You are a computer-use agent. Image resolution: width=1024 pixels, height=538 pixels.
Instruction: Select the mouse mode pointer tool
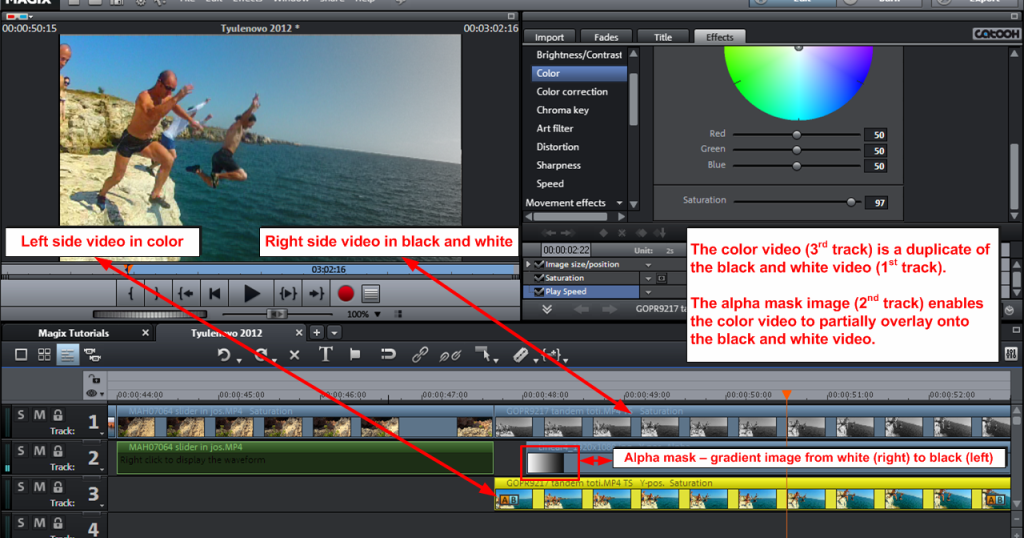coord(483,355)
